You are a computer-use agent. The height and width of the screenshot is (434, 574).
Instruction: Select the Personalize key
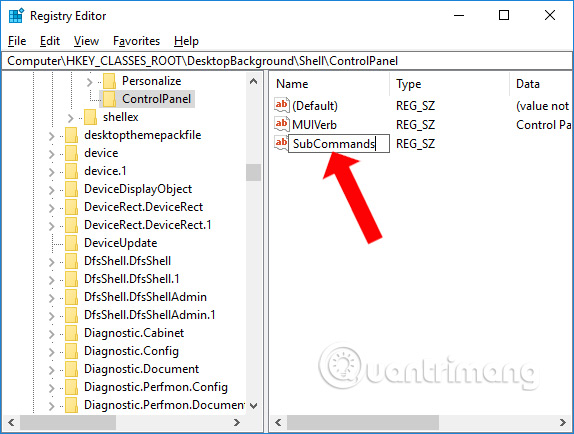pyautogui.click(x=152, y=81)
